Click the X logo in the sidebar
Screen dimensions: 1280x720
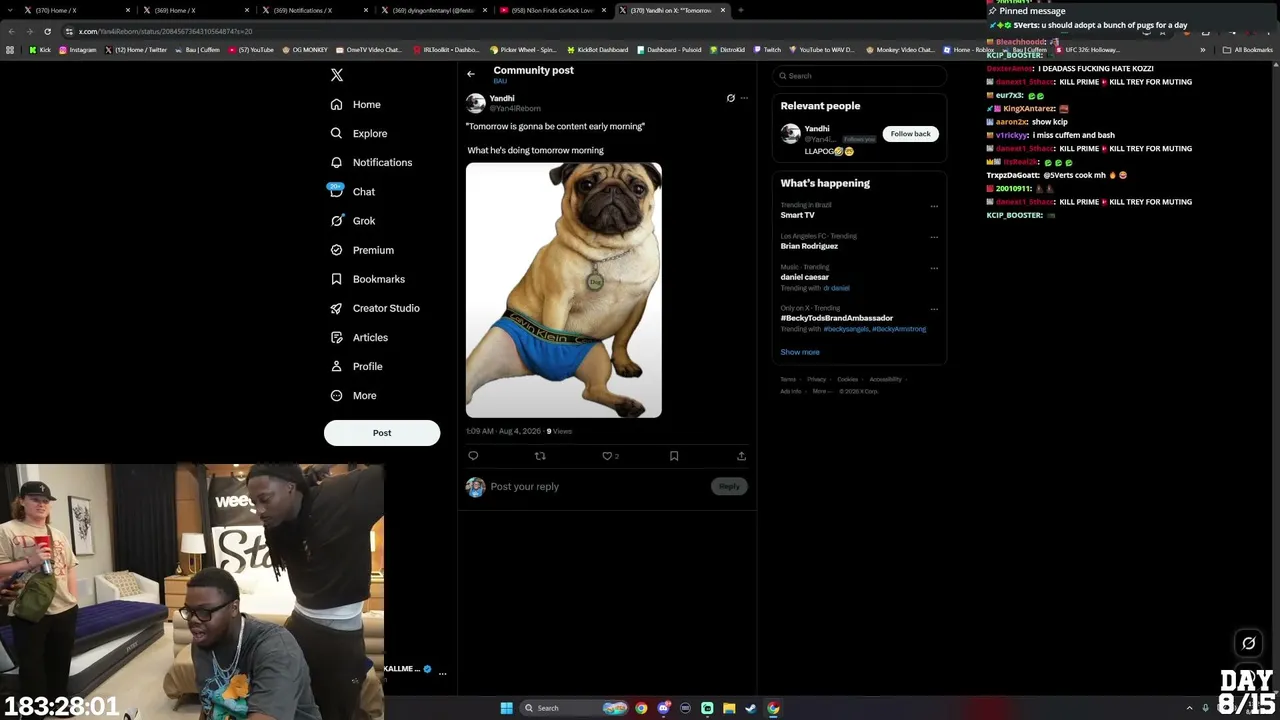tap(337, 75)
